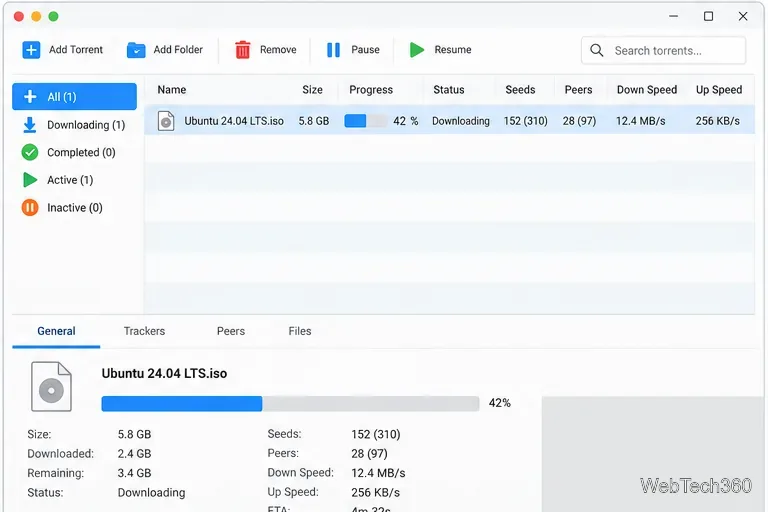Click the magnifying glass search icon
The width and height of the screenshot is (768, 512).
pos(597,50)
